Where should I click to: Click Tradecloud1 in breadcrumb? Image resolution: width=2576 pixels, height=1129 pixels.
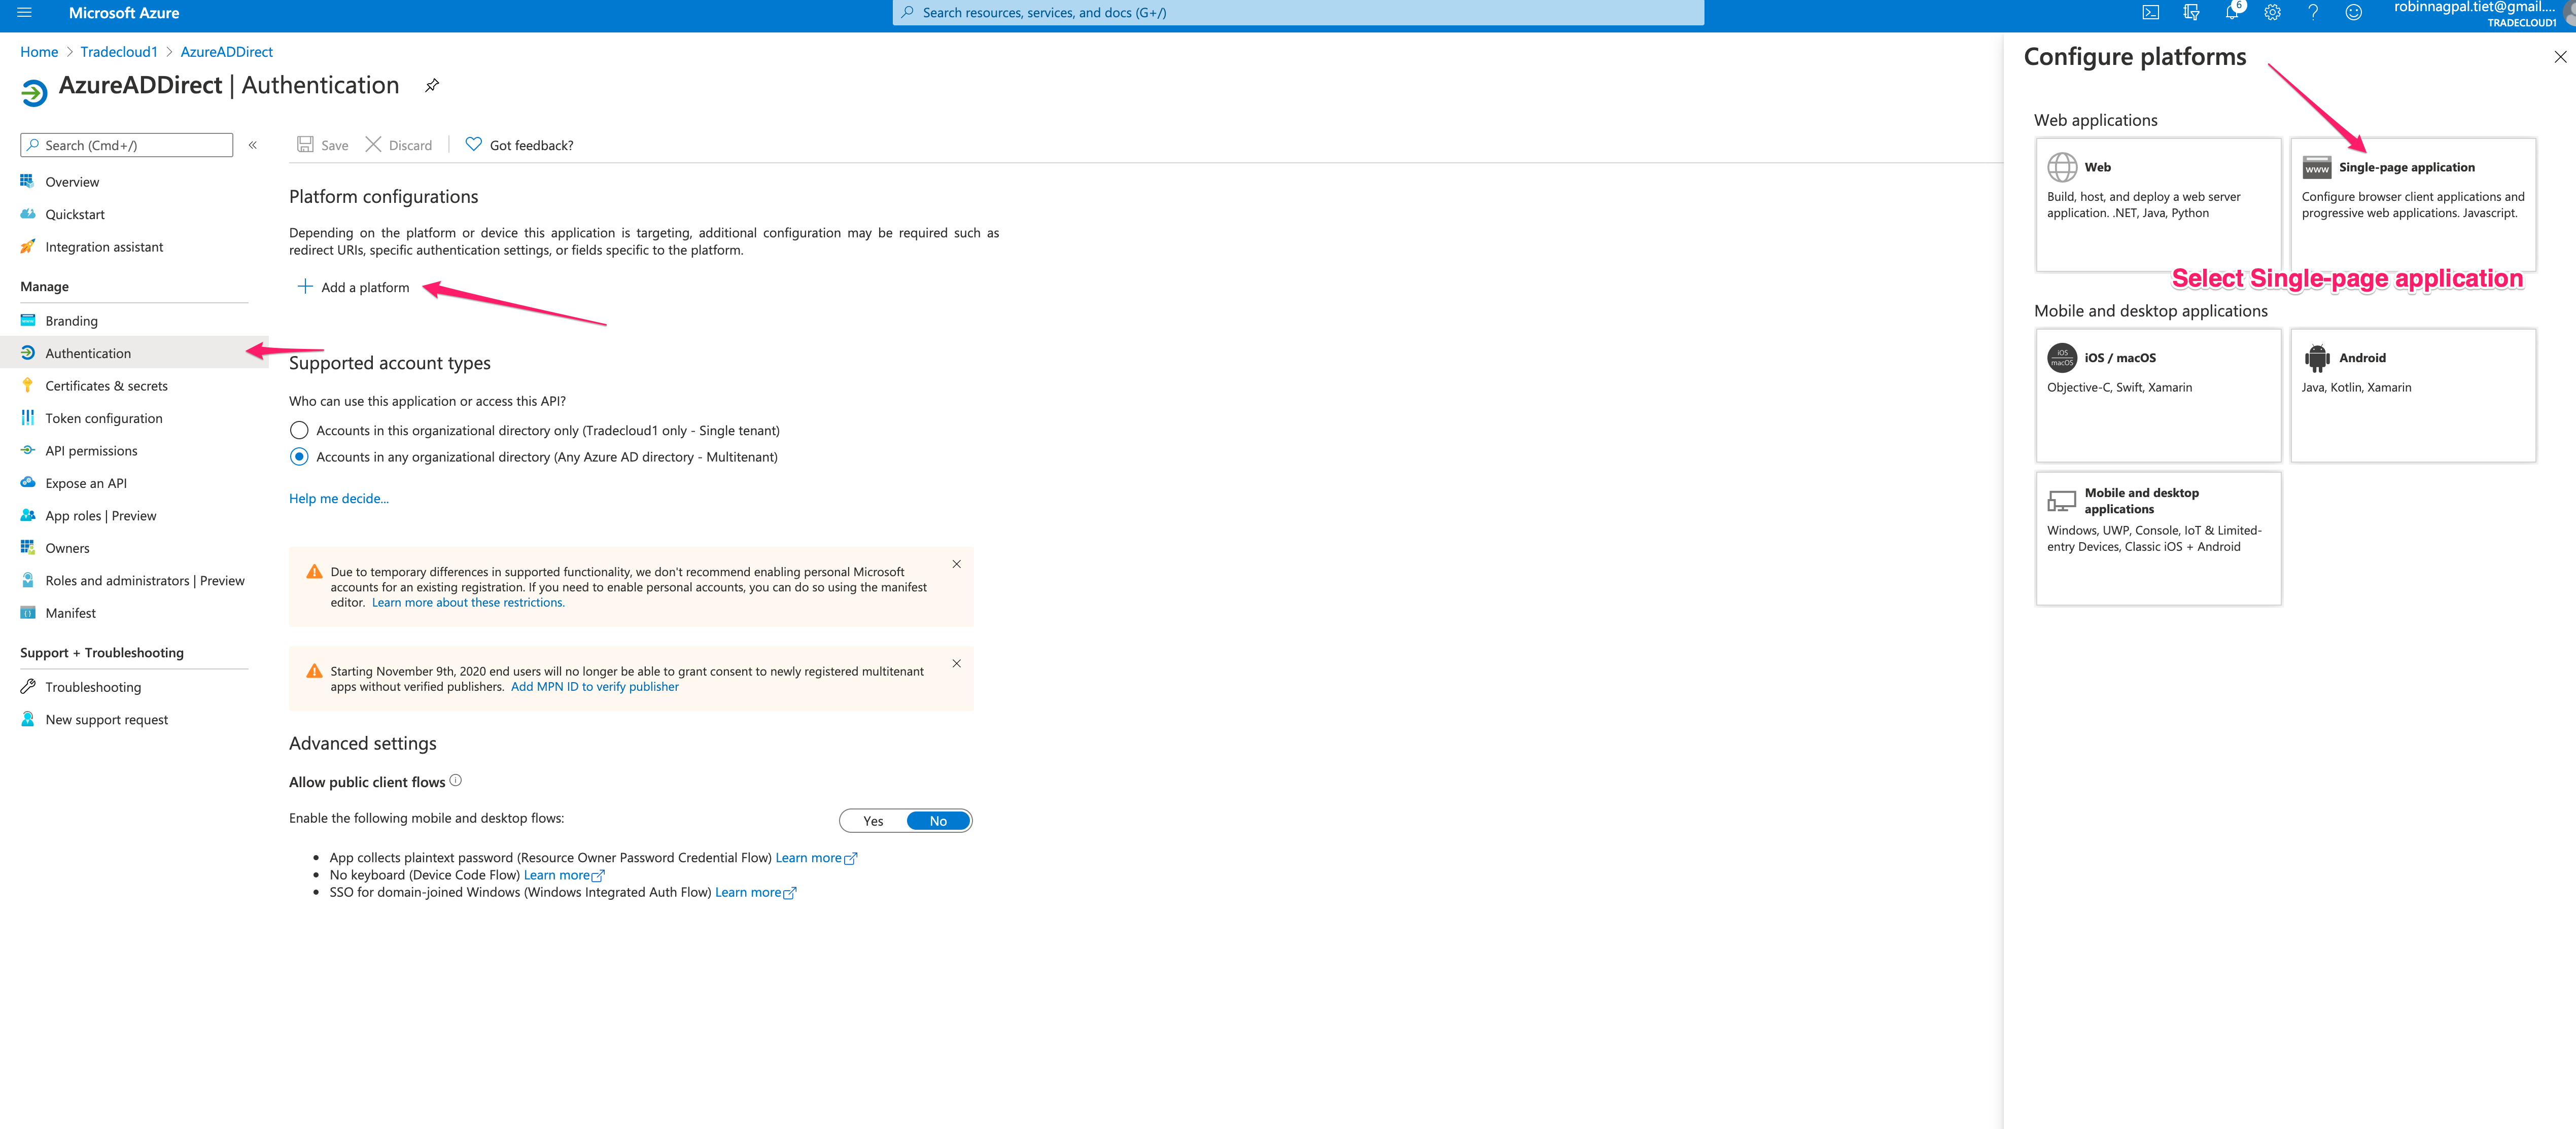[x=119, y=52]
